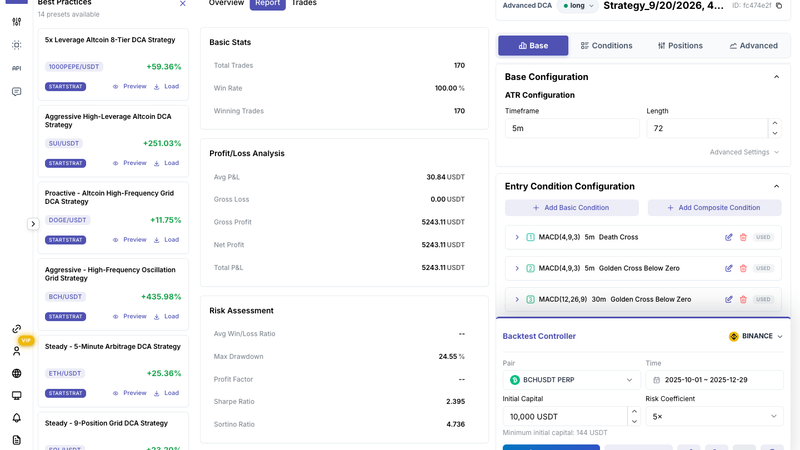This screenshot has width=800, height=450.
Task: Open the Risk Coefficient 5x dropdown
Action: [x=714, y=417]
